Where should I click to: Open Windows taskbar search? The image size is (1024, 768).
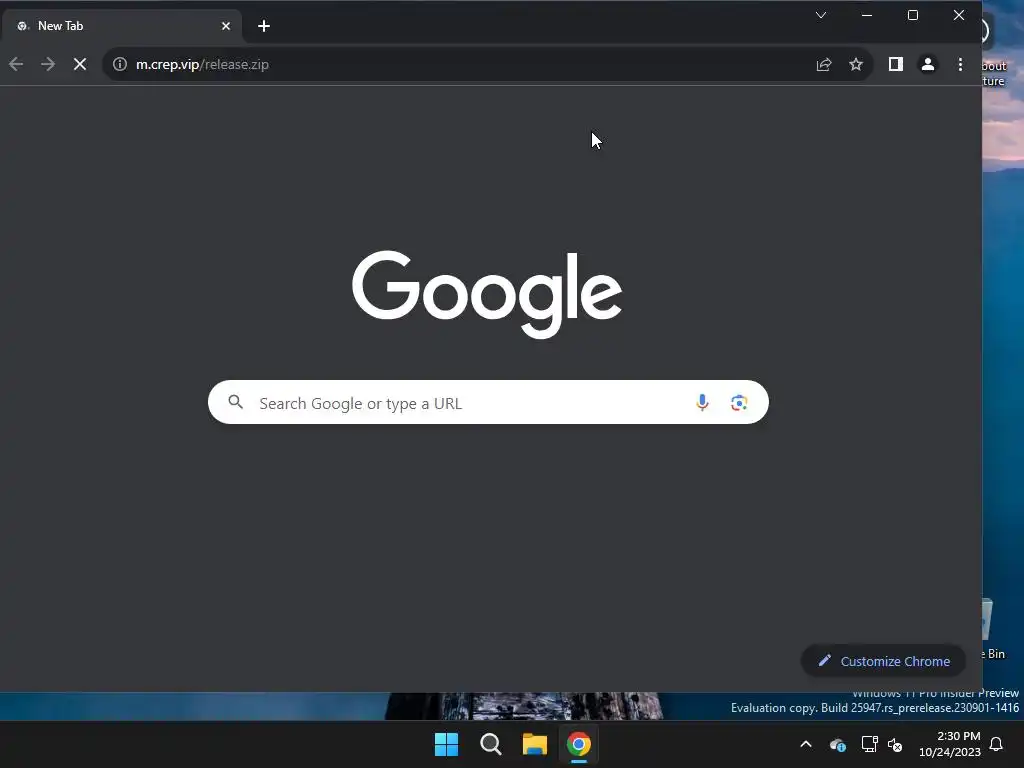[x=490, y=744]
